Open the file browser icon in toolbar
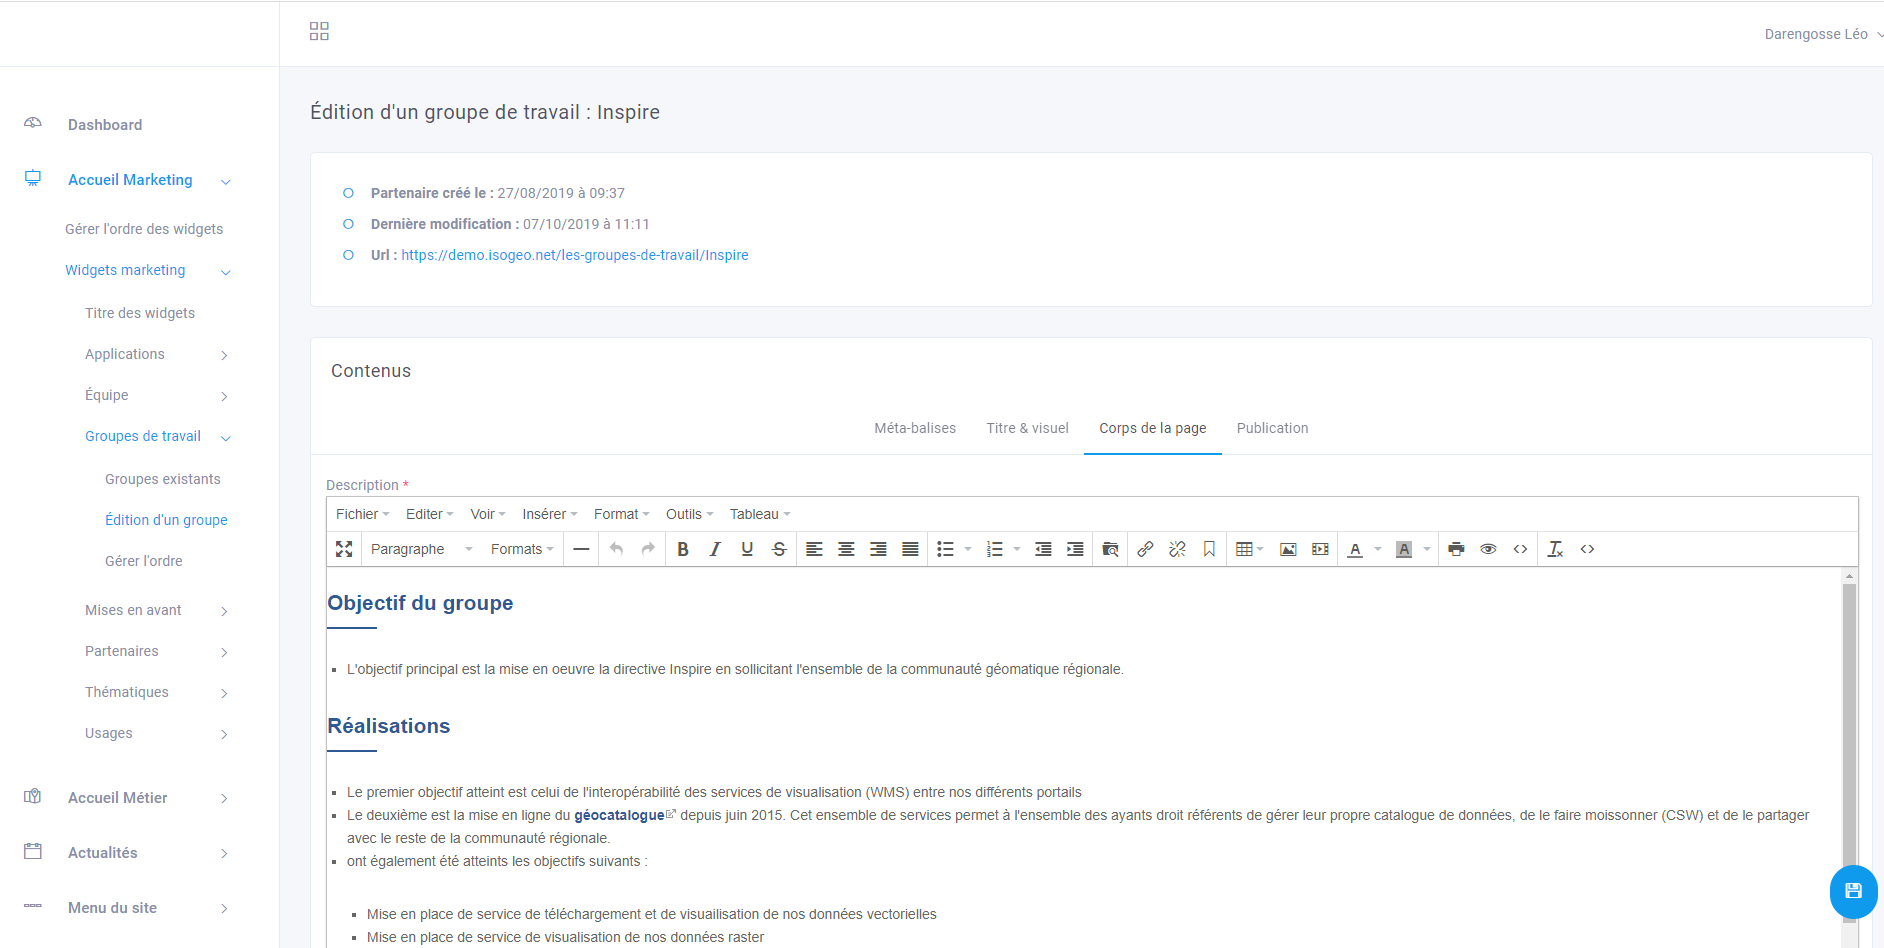 (x=1110, y=549)
